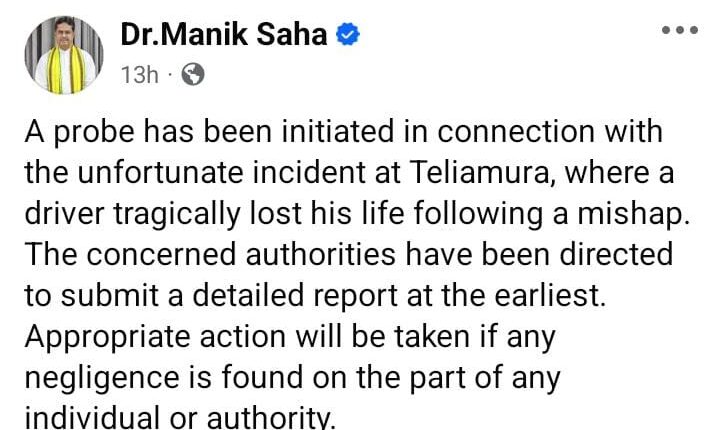
Task: Click the word "initiated" in the post
Action: click(x=337, y=133)
